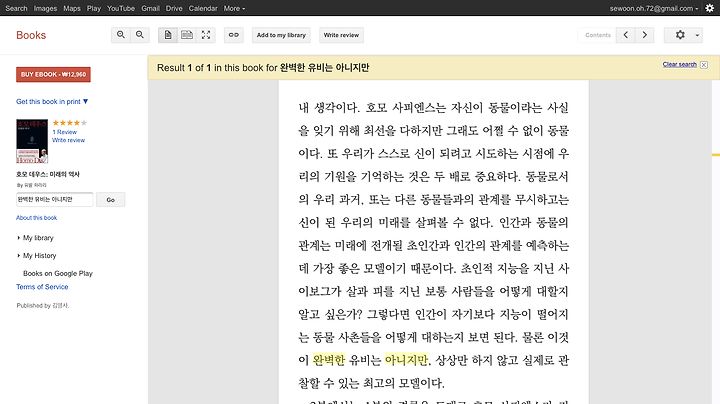
Task: Open the Contents dropdown
Action: (597, 35)
